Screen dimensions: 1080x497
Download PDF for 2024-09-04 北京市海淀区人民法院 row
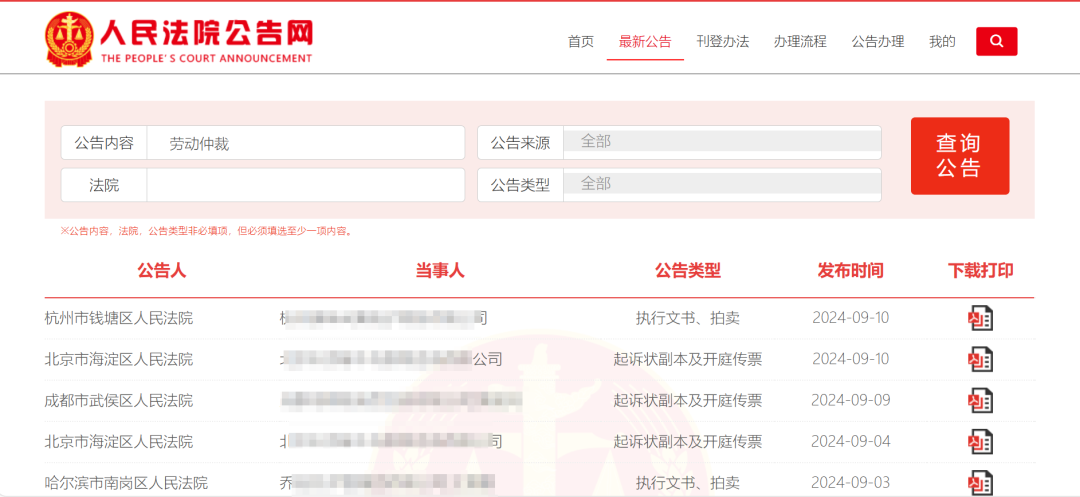click(x=980, y=442)
